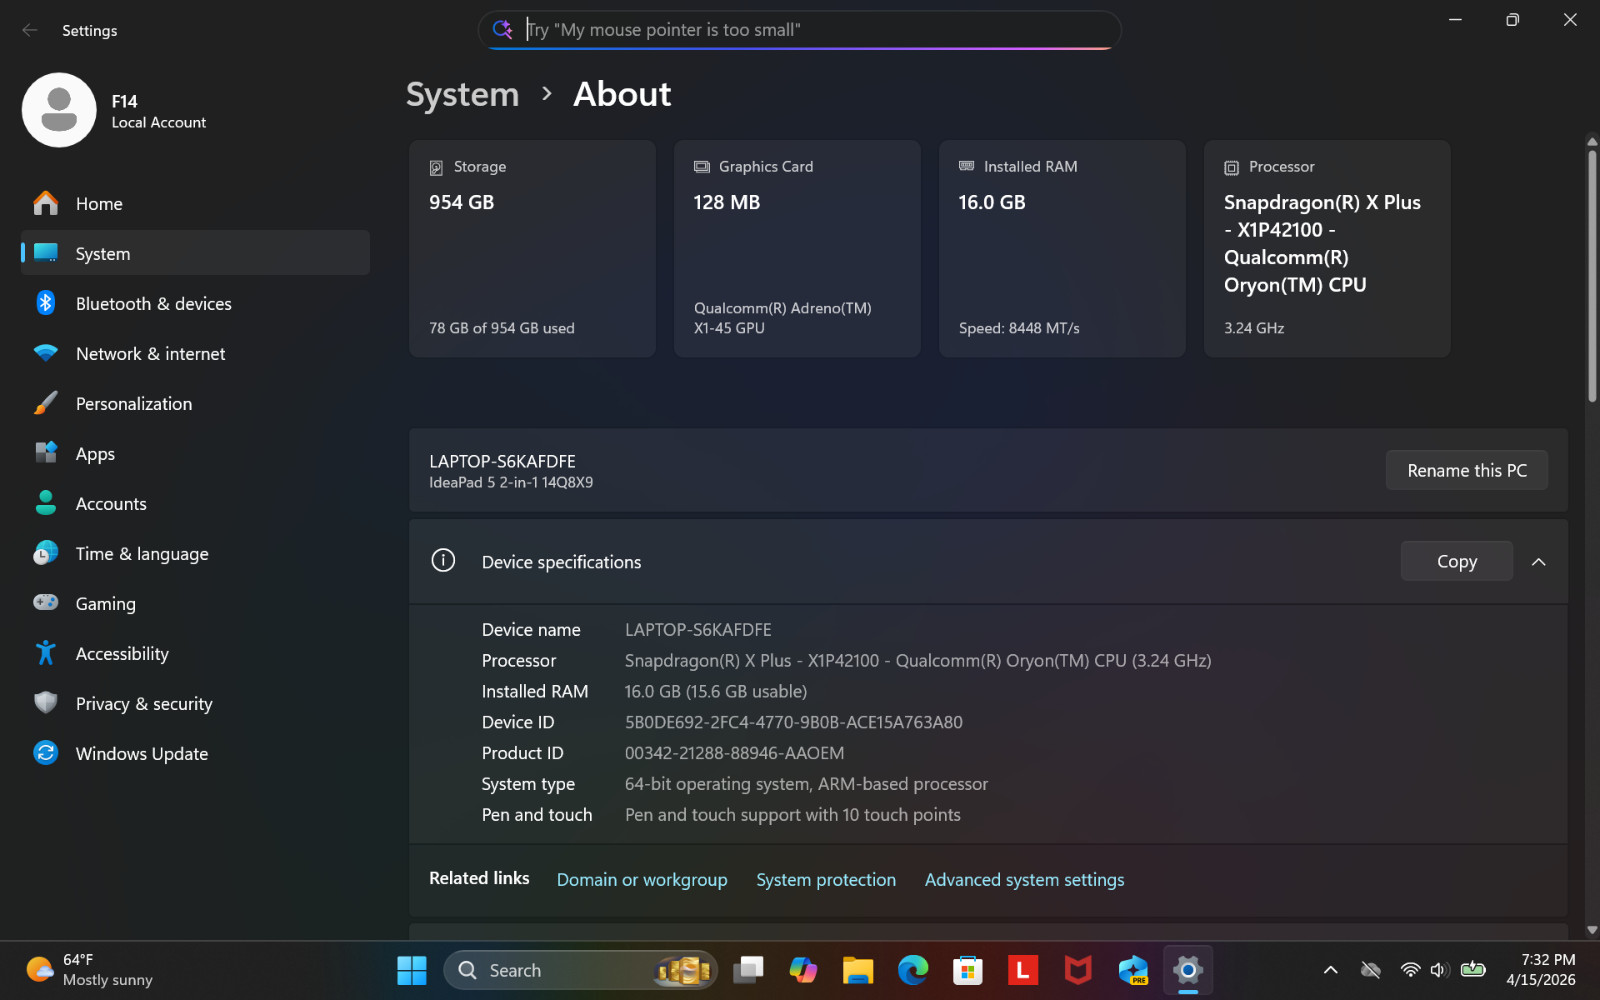Open the PRE app icon on taskbar
Screen dimensions: 1600x1000
coord(1133,970)
